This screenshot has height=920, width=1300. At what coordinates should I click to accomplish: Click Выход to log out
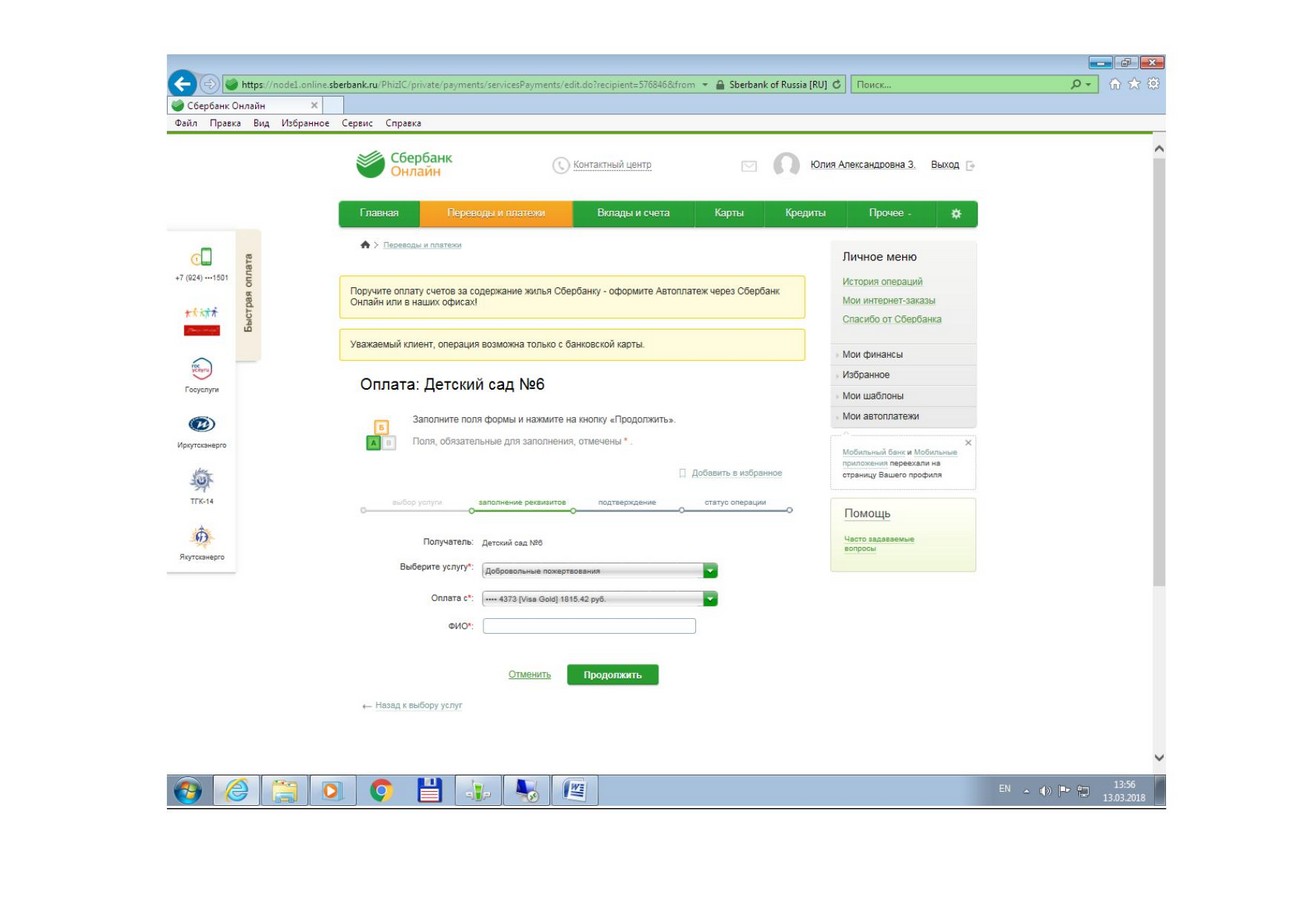pyautogui.click(x=945, y=165)
